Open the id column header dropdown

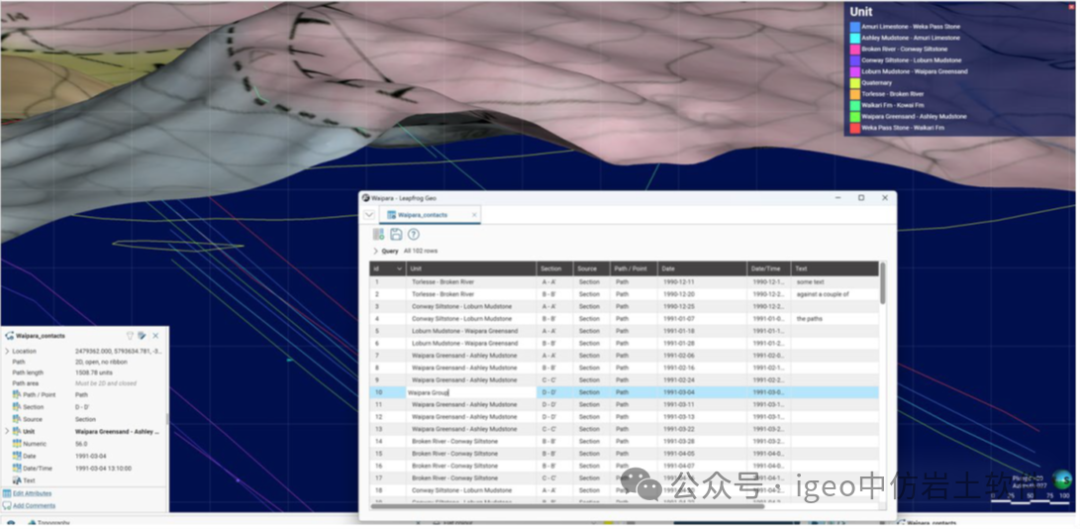[400, 269]
